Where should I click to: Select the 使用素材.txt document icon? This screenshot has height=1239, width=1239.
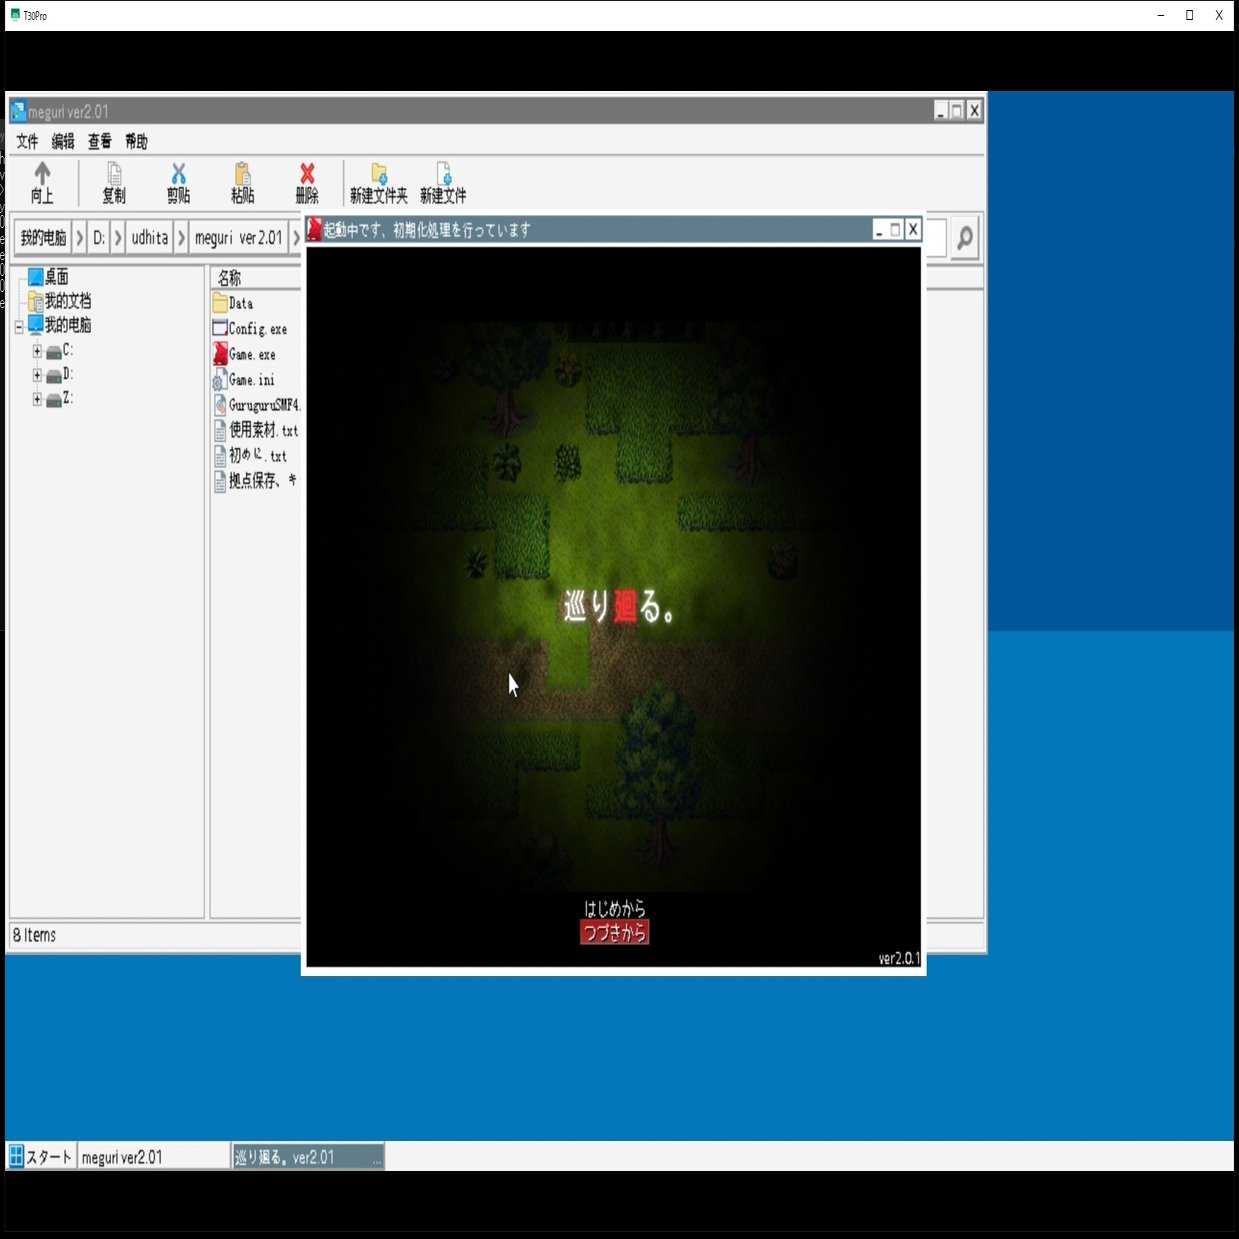[x=220, y=430]
